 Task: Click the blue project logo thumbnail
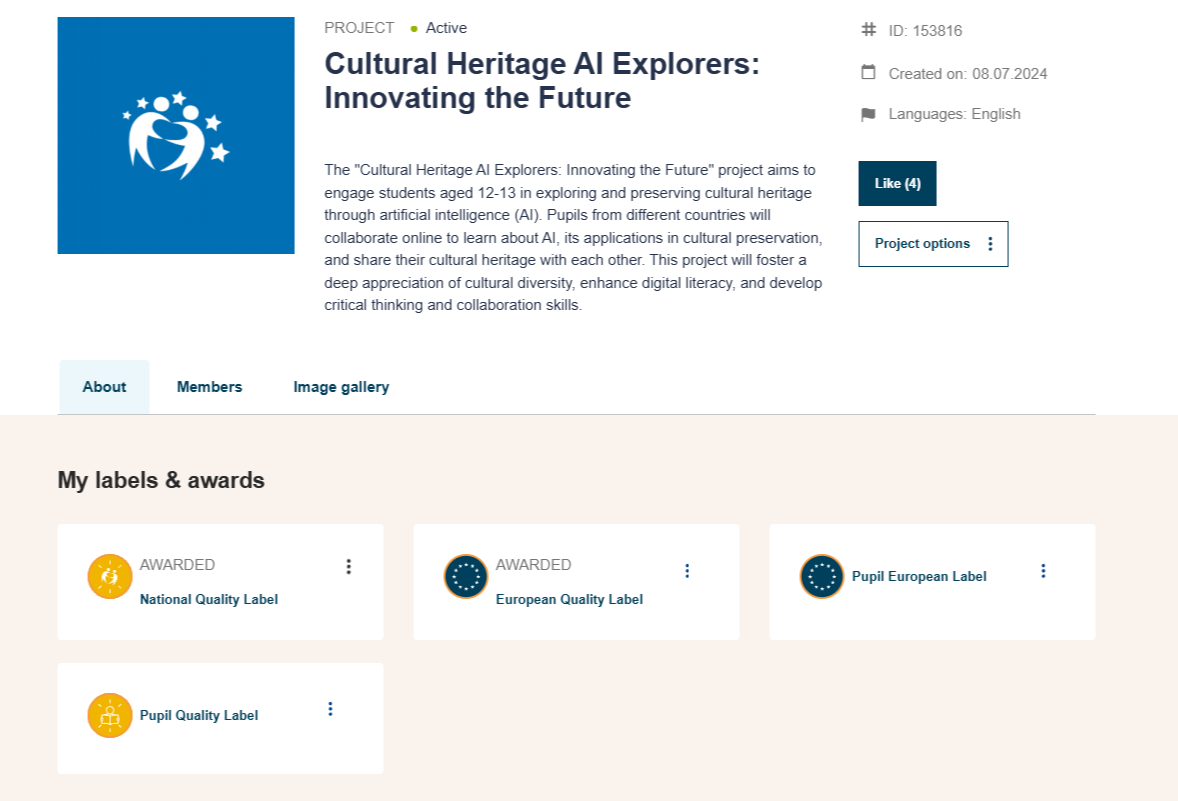tap(176, 135)
